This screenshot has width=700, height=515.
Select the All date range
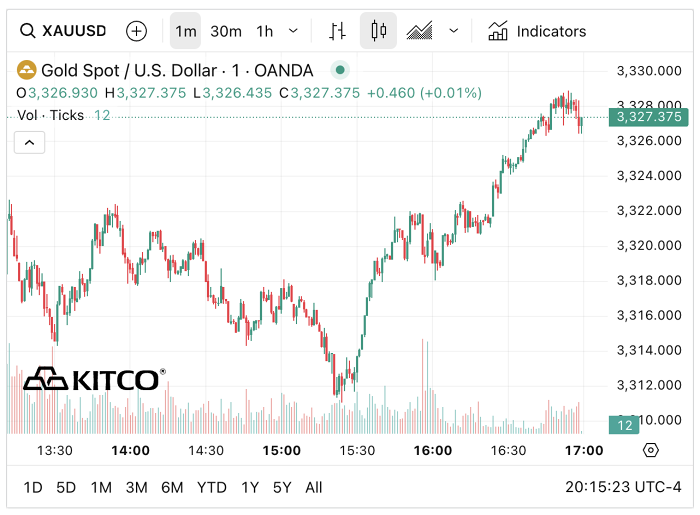pyautogui.click(x=314, y=487)
